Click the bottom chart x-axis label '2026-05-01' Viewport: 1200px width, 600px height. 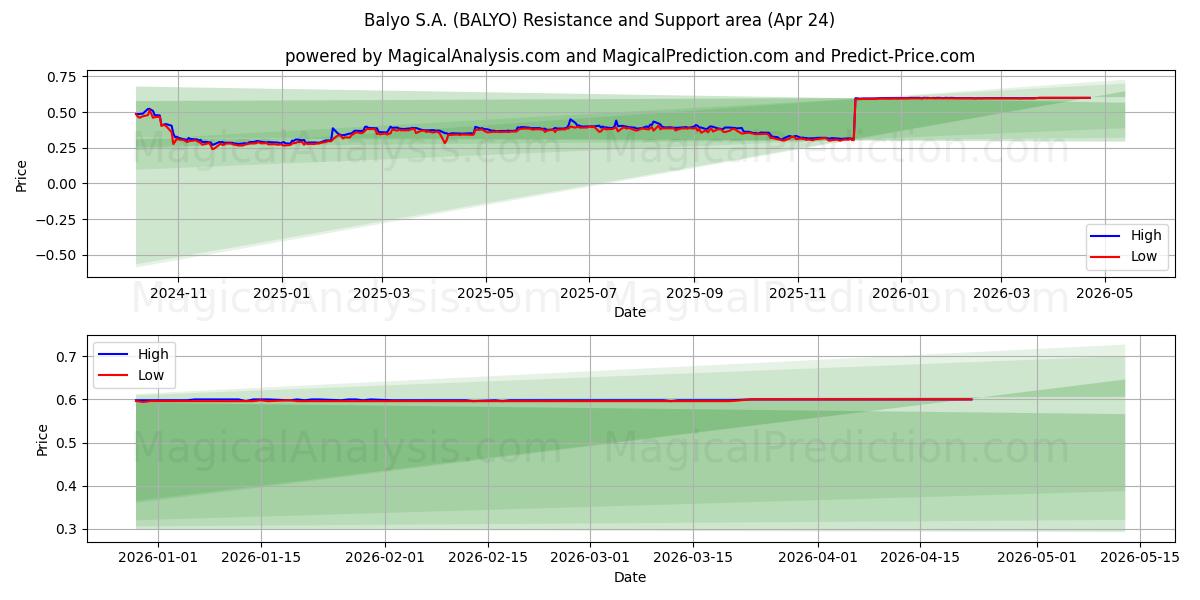coord(1039,558)
